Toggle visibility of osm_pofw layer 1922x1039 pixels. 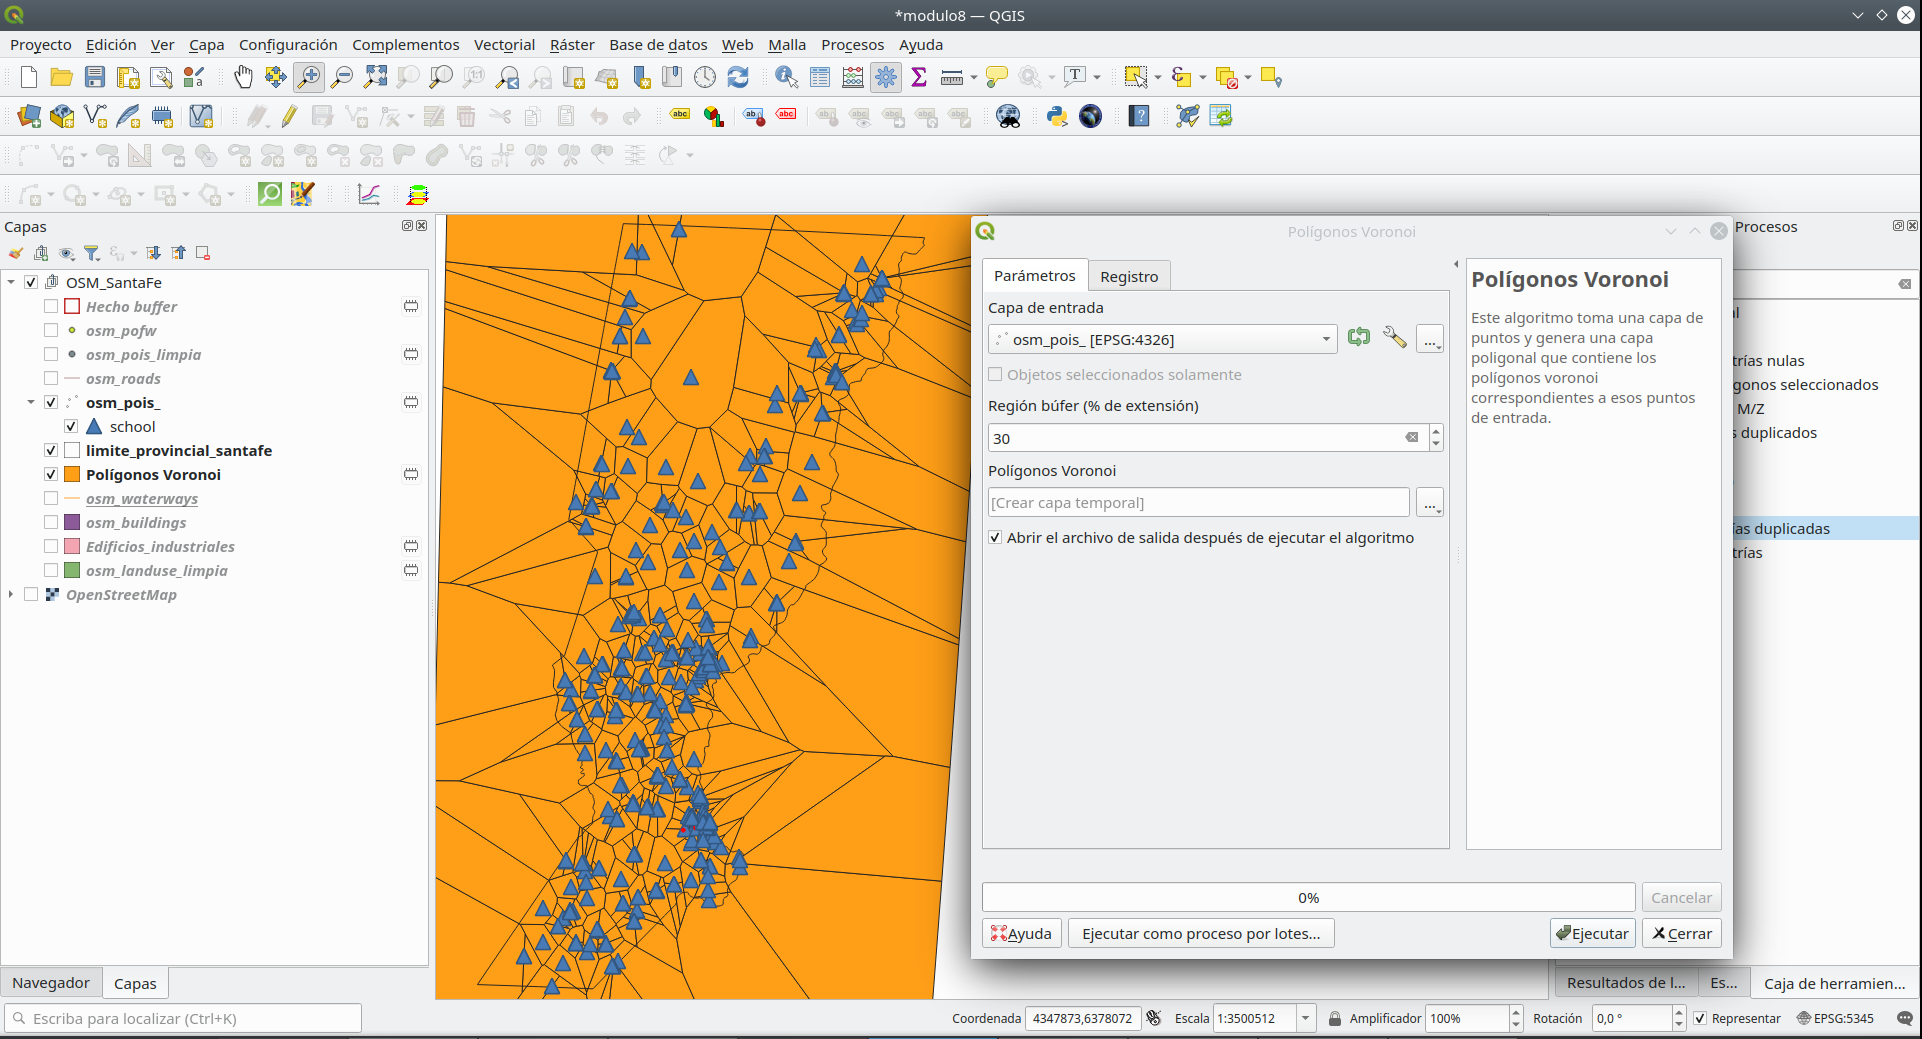click(51, 330)
